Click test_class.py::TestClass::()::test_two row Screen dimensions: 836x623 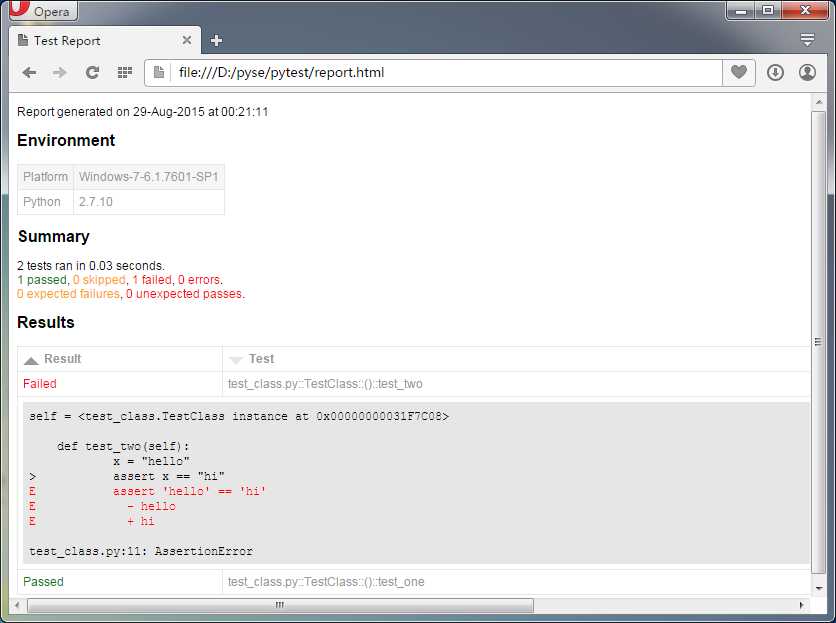tap(325, 384)
